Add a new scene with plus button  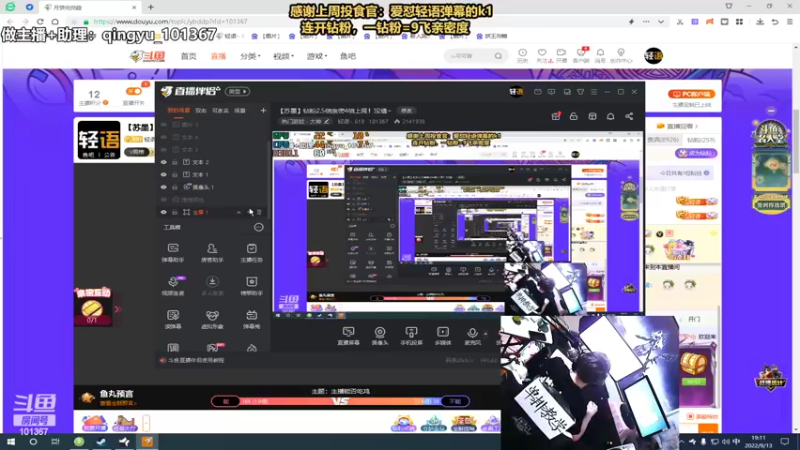[263, 110]
